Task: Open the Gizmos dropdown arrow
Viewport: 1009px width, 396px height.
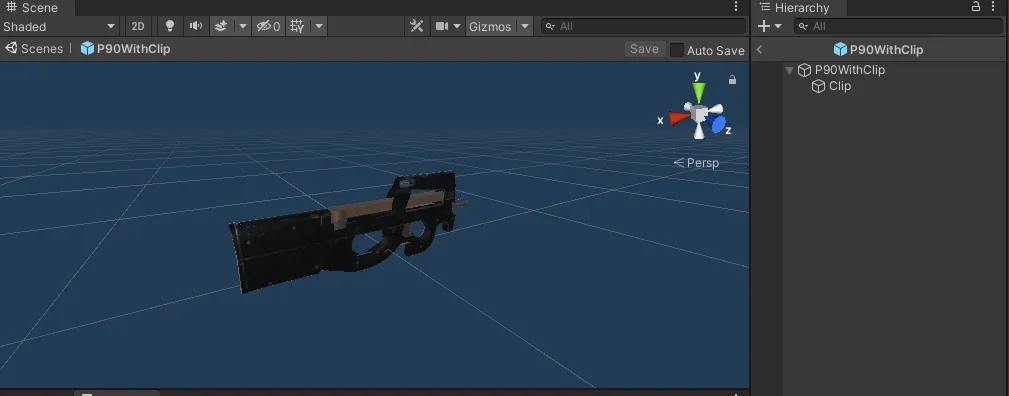Action: click(525, 26)
